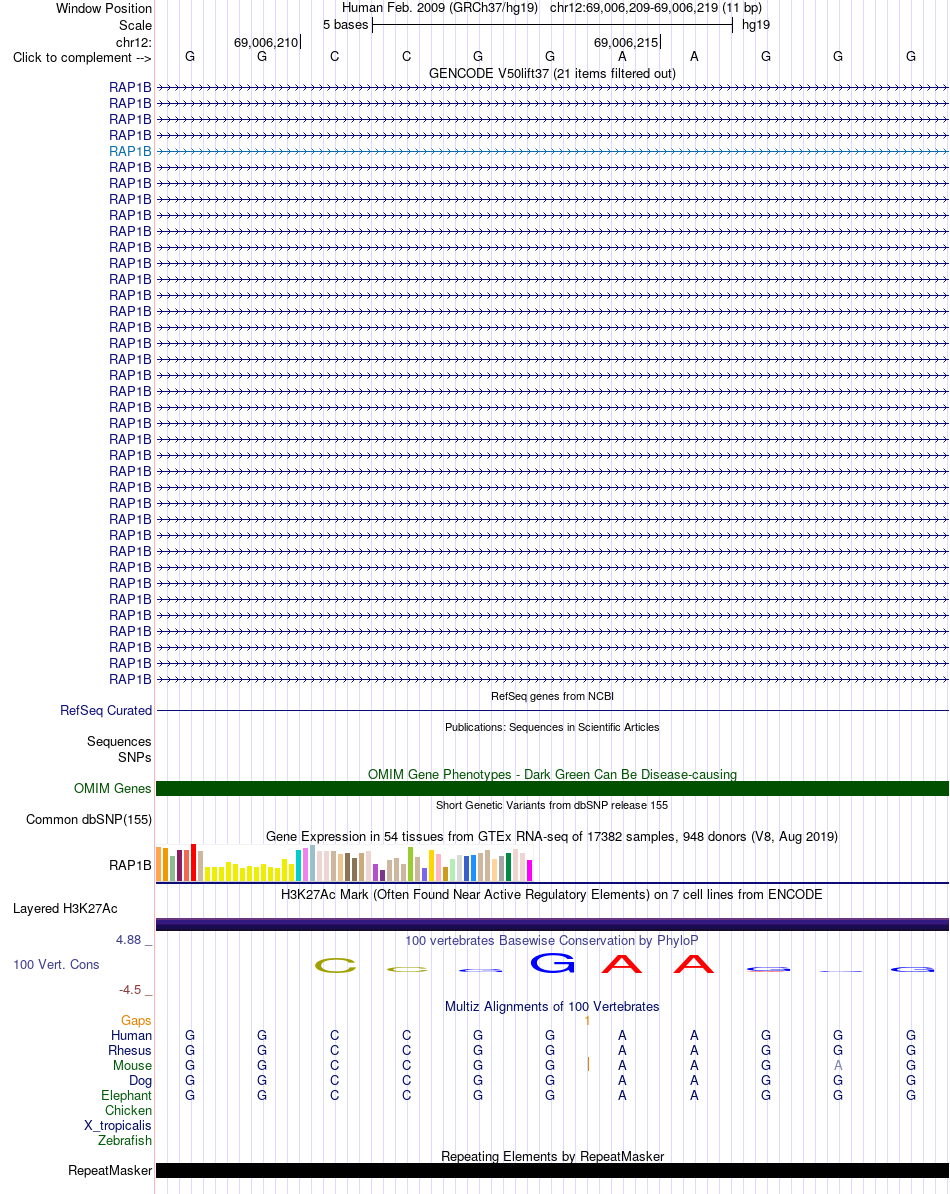Click the first red A in PhyloP logo
Image resolution: width=950 pixels, height=1194 pixels.
click(x=622, y=964)
